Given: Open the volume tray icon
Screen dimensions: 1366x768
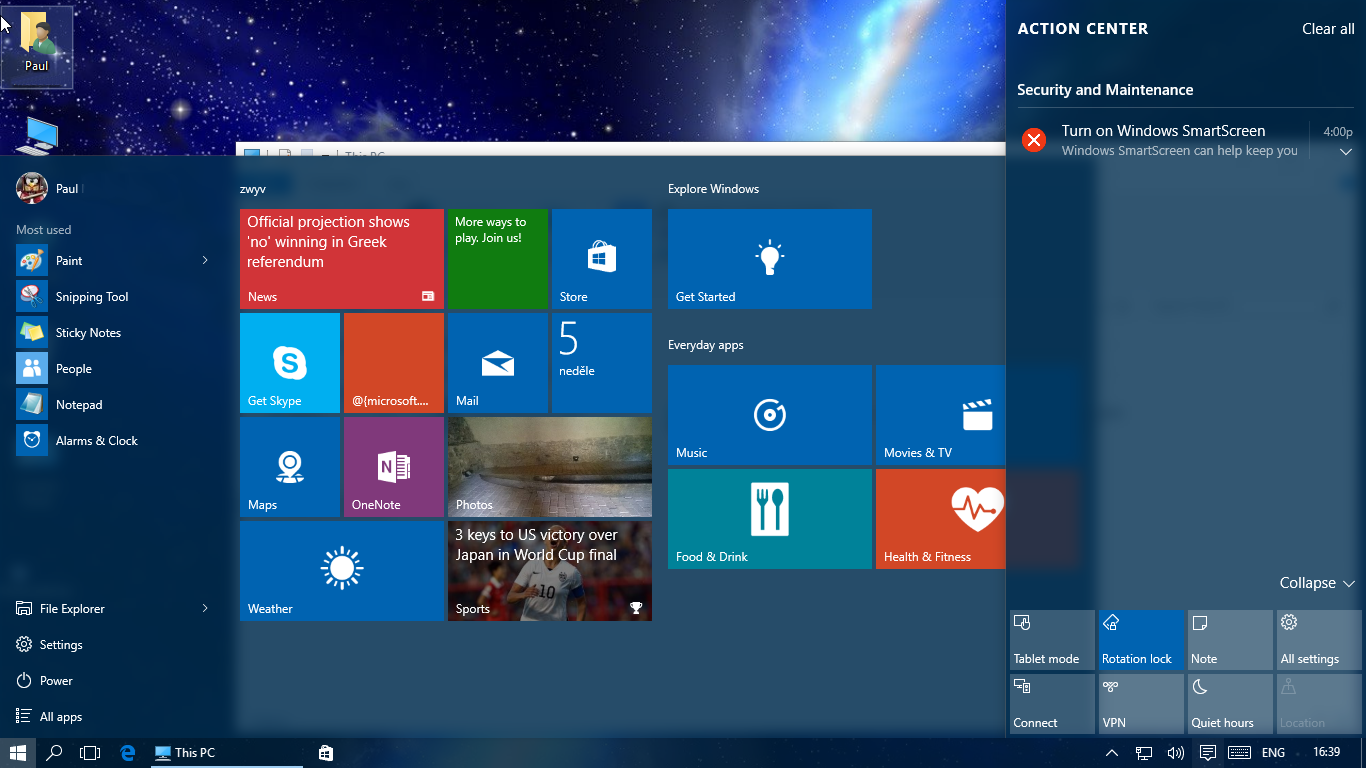Looking at the screenshot, I should point(1176,753).
